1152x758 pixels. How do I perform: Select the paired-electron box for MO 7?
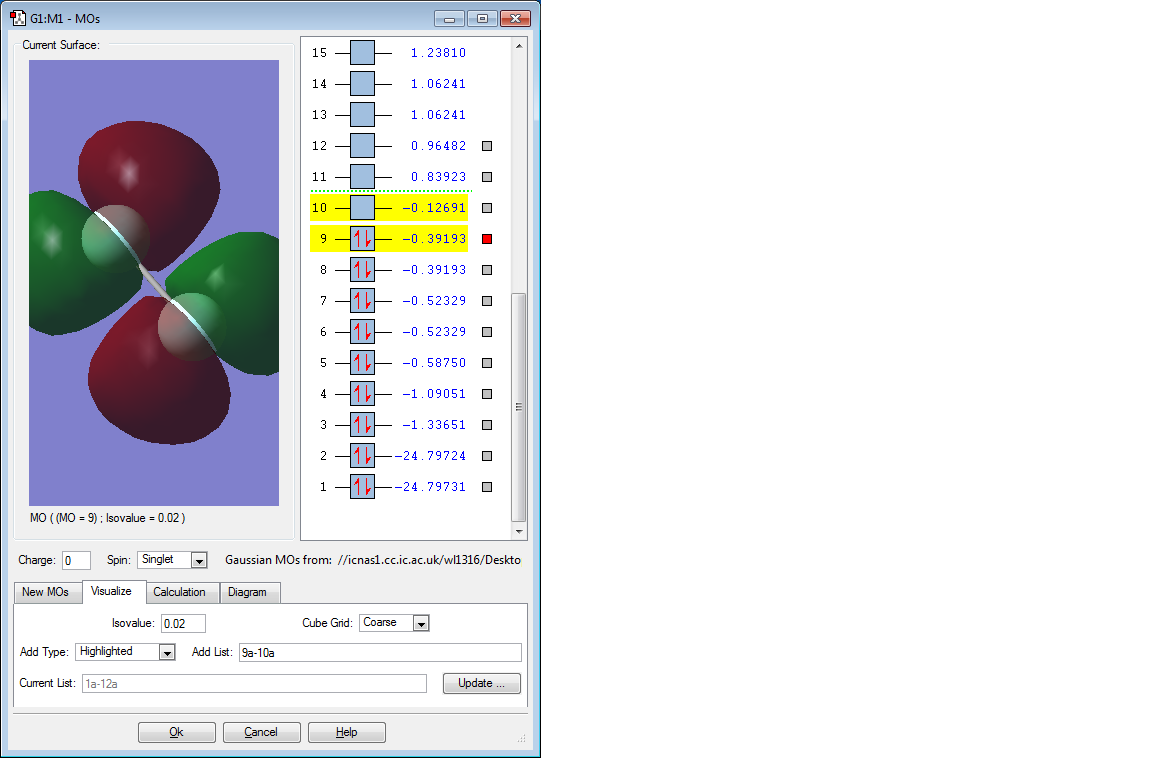click(362, 300)
